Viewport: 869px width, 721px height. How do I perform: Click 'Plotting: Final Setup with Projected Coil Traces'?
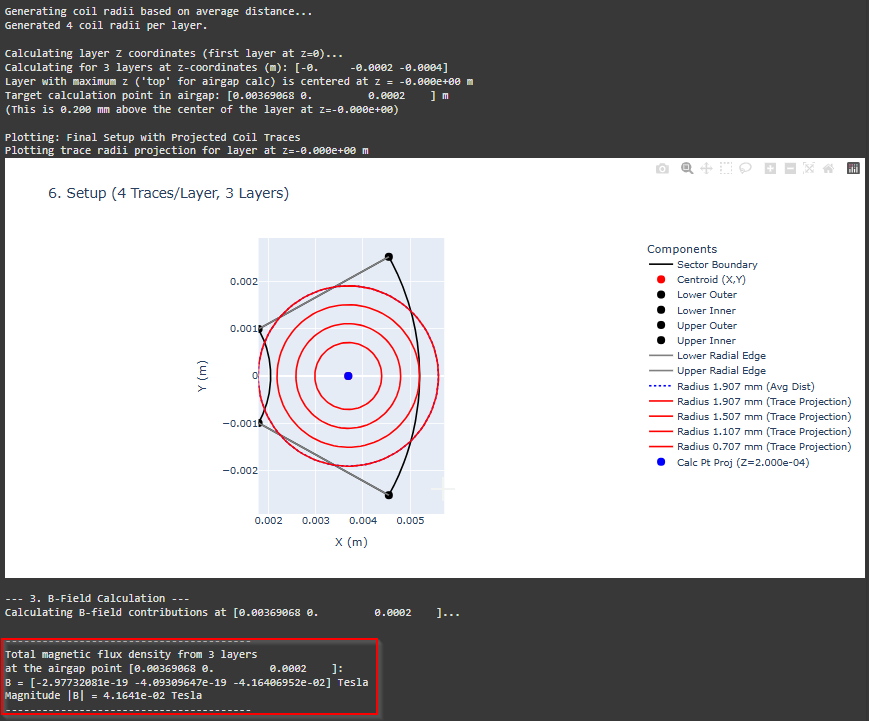click(152, 137)
